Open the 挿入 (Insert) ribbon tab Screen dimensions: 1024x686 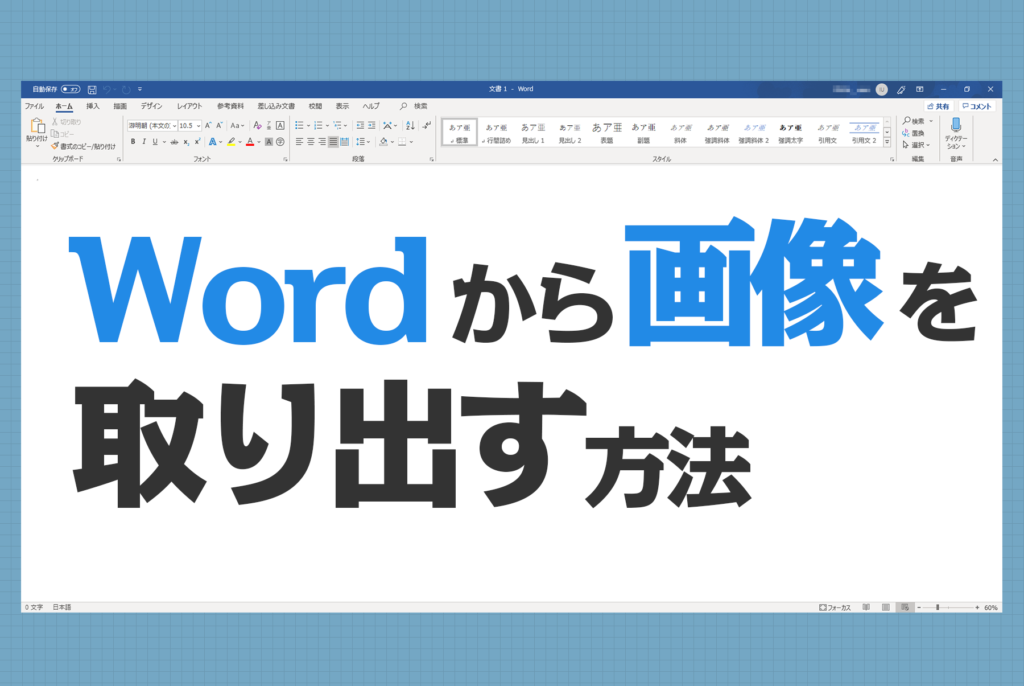coord(93,106)
